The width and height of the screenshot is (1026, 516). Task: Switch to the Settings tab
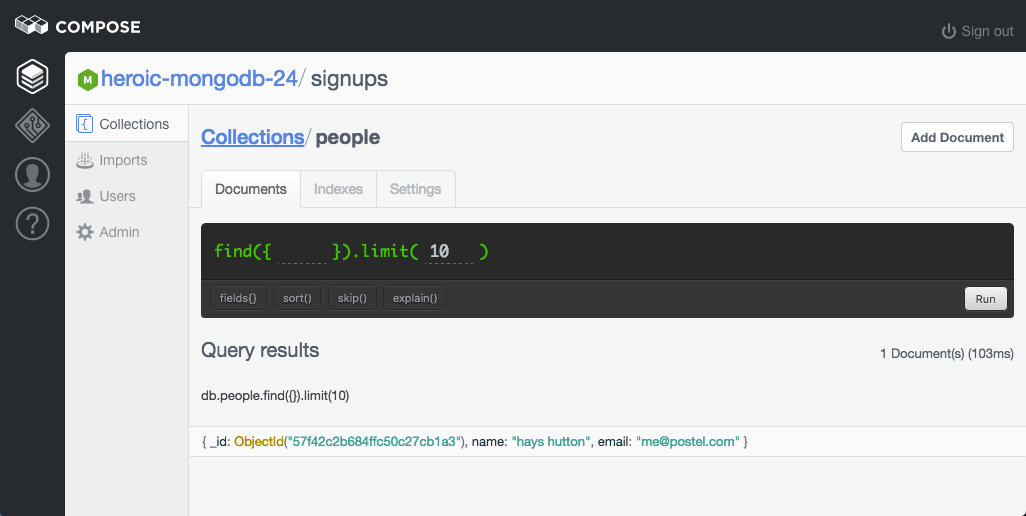click(415, 189)
